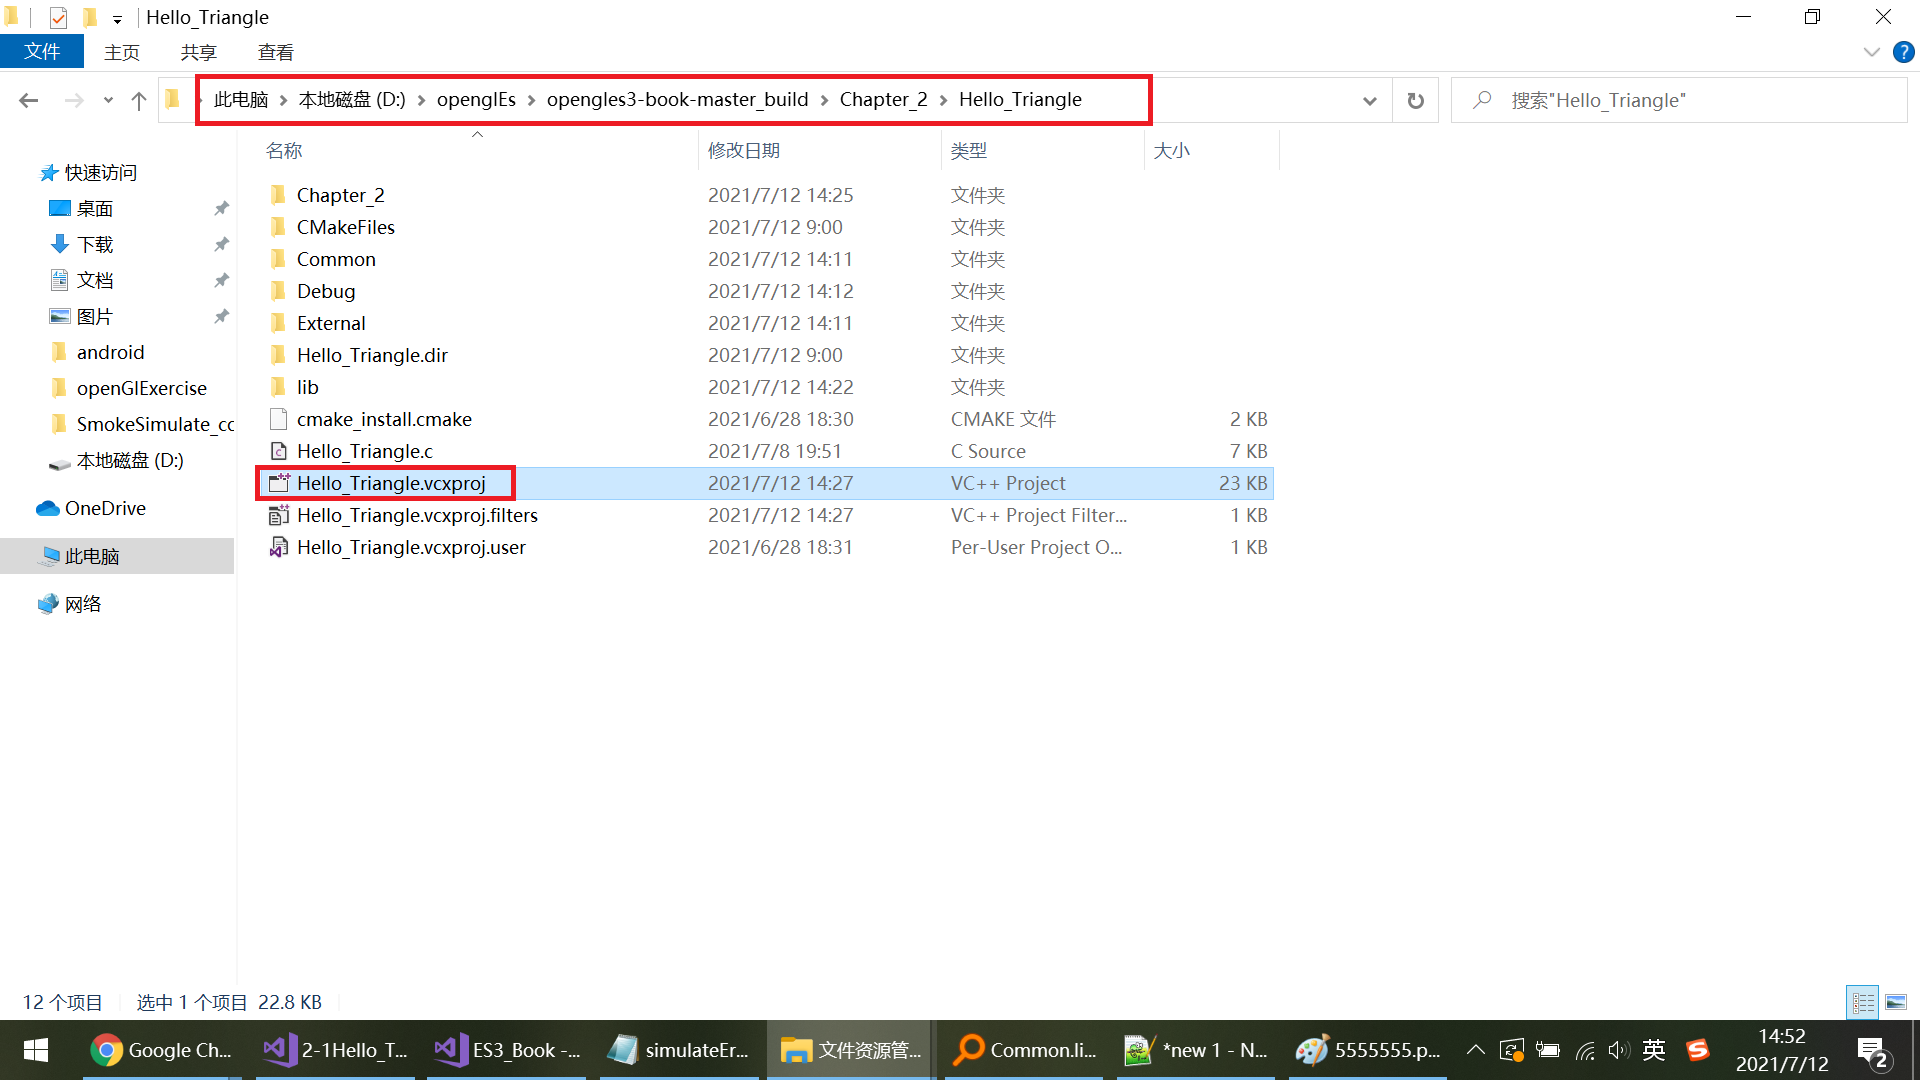The height and width of the screenshot is (1080, 1920).
Task: Open the Help question mark icon
Action: coord(1903,52)
